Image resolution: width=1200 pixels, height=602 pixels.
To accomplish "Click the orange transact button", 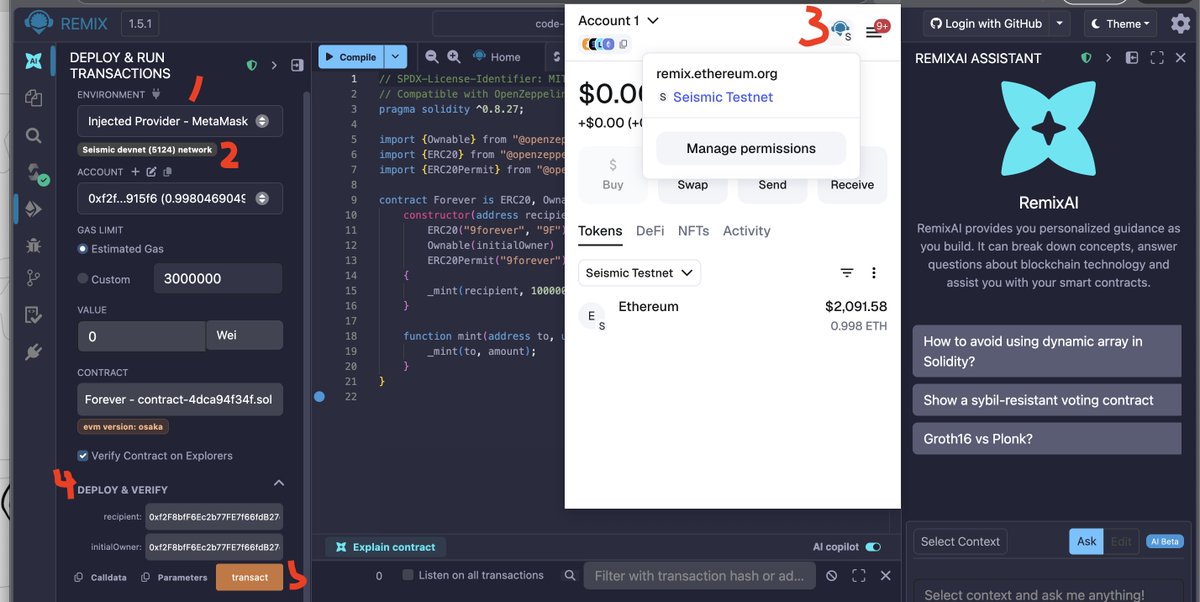I will [x=249, y=577].
